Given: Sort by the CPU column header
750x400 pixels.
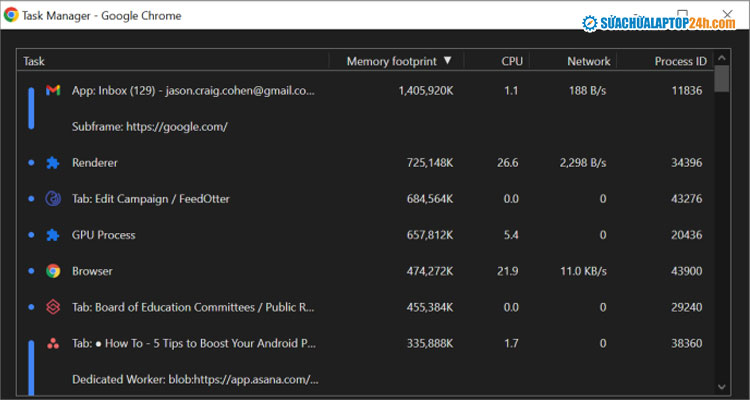Looking at the screenshot, I should tap(511, 61).
